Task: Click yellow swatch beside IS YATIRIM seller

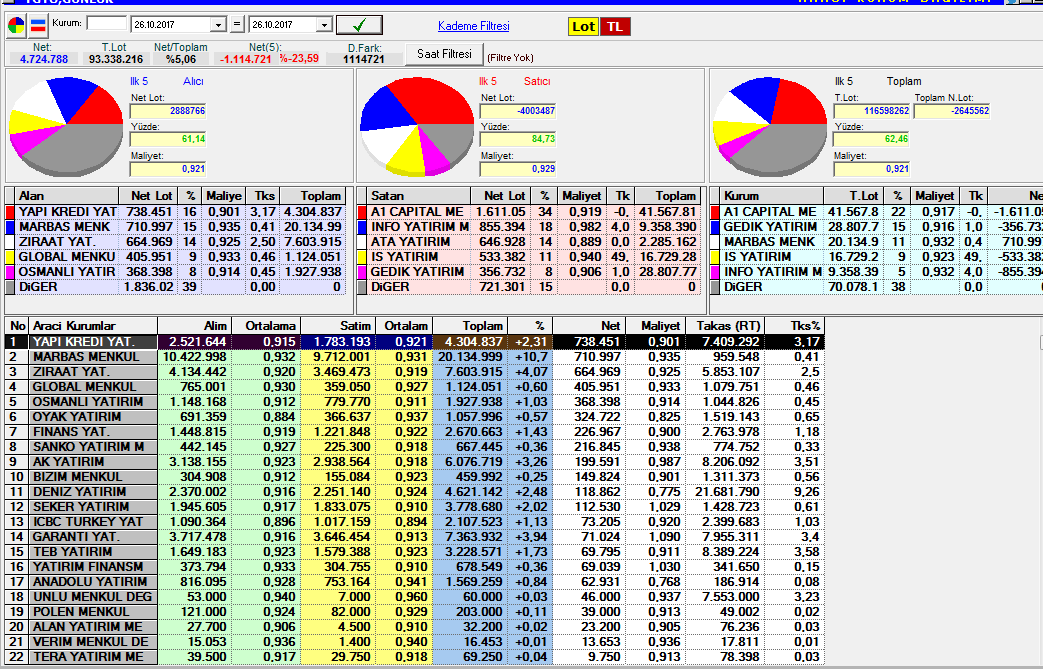Action: click(x=363, y=257)
